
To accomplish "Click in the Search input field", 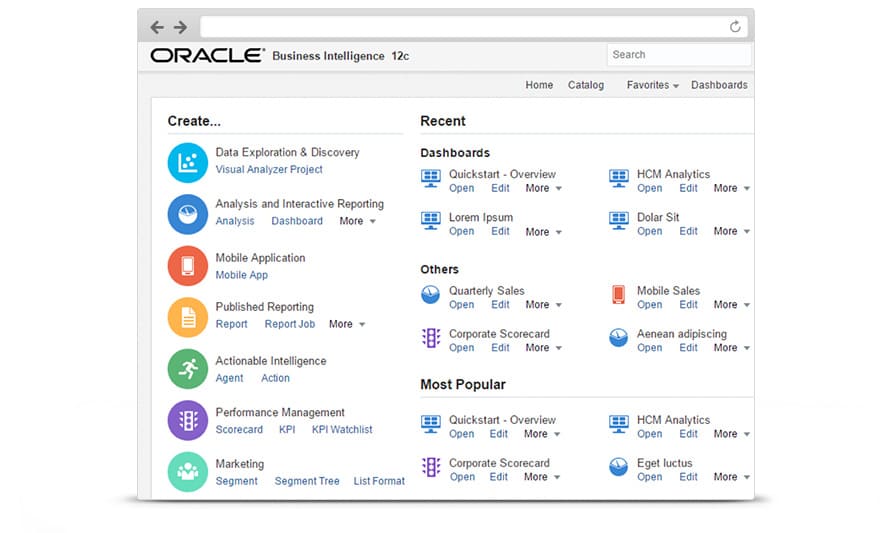I will point(677,55).
